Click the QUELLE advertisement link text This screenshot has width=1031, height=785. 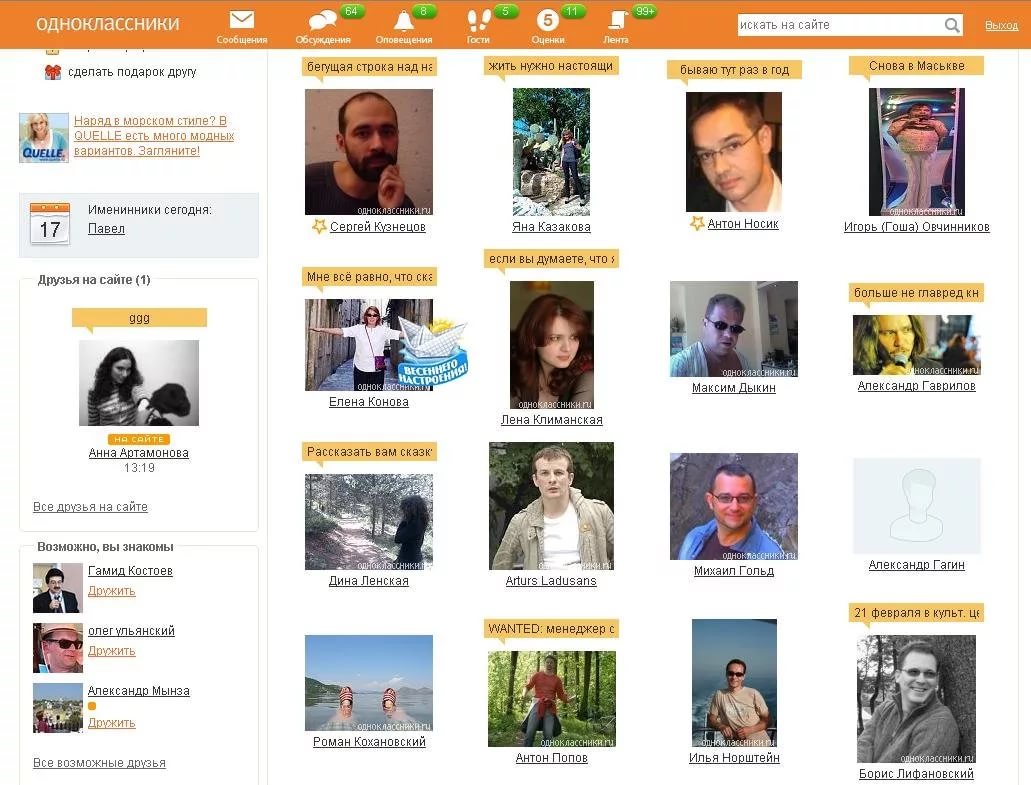[x=153, y=136]
